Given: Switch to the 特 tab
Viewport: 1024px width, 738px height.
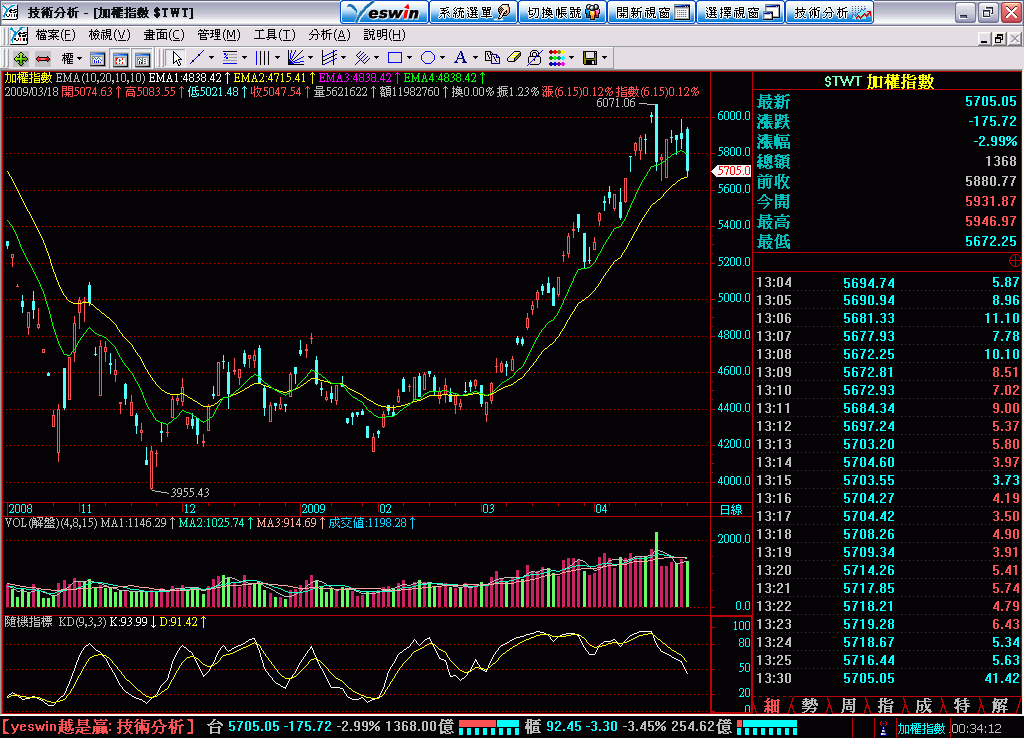Looking at the screenshot, I should click(961, 705).
